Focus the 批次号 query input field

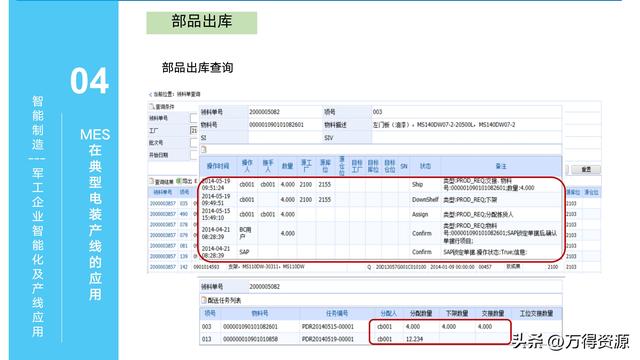coord(193,143)
